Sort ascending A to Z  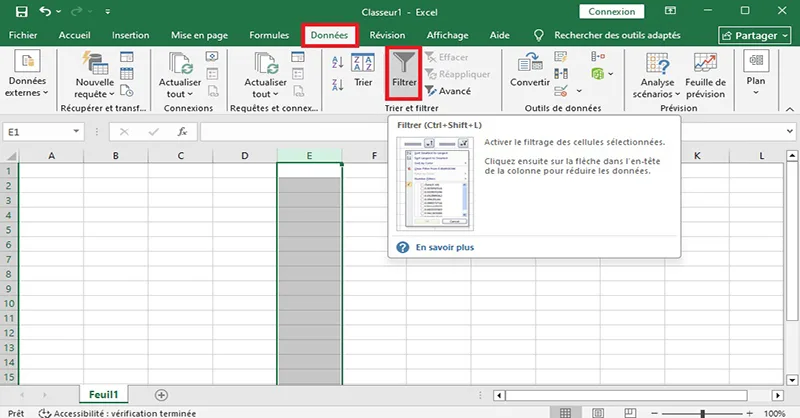click(x=337, y=63)
